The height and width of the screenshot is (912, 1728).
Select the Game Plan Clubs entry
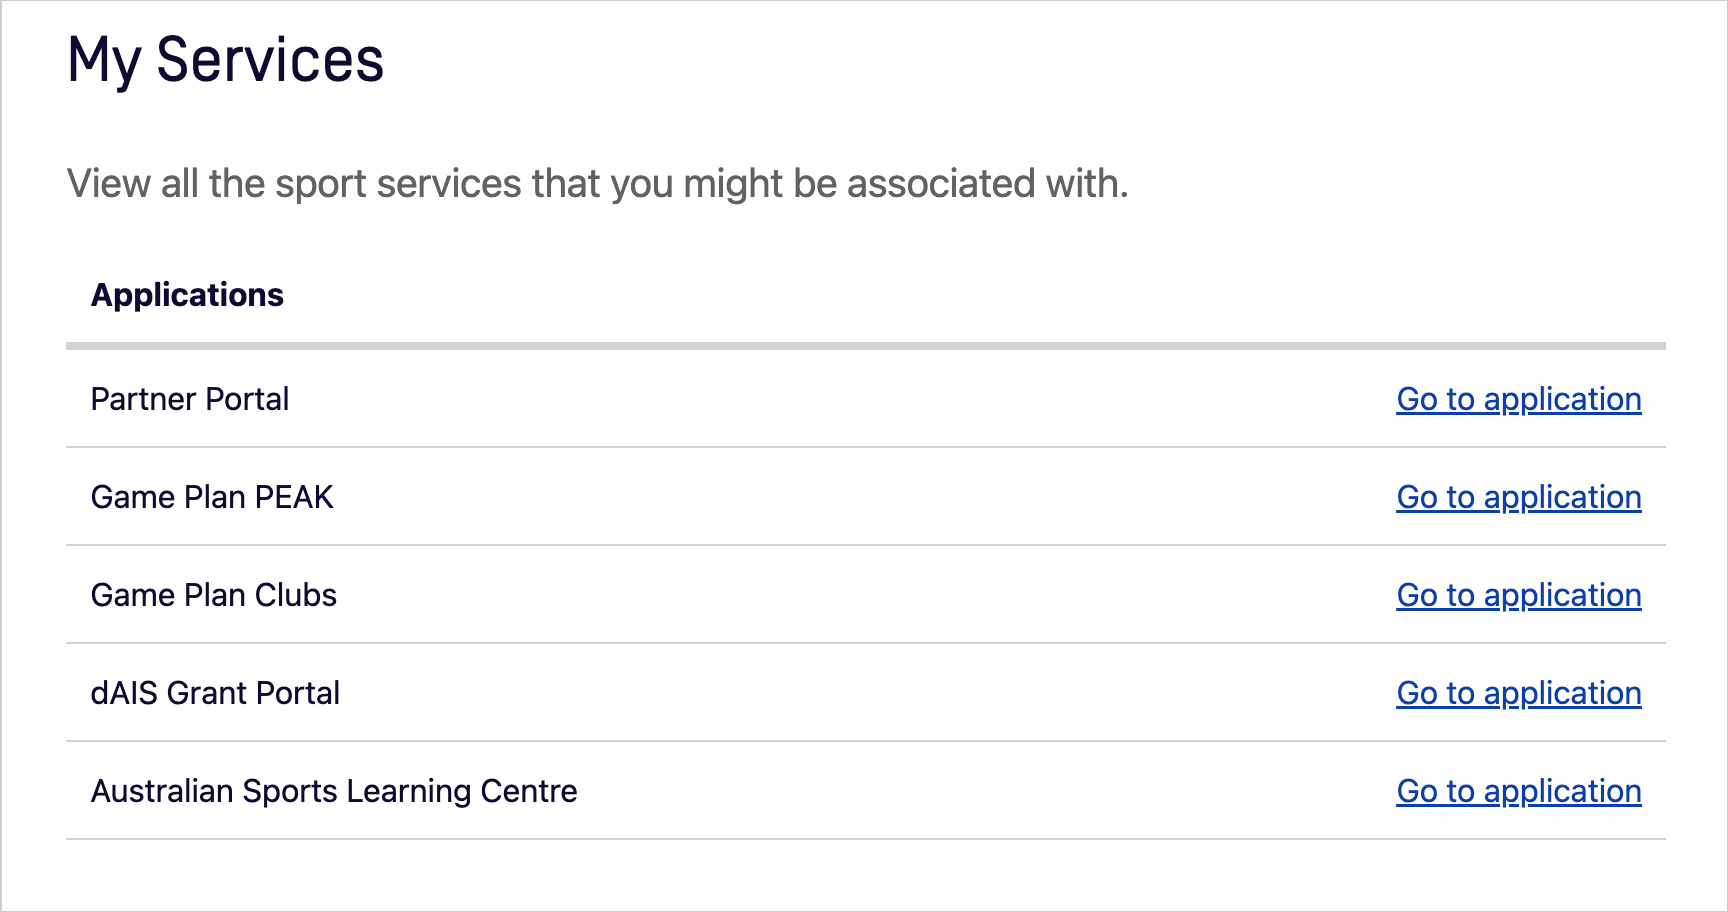click(214, 595)
